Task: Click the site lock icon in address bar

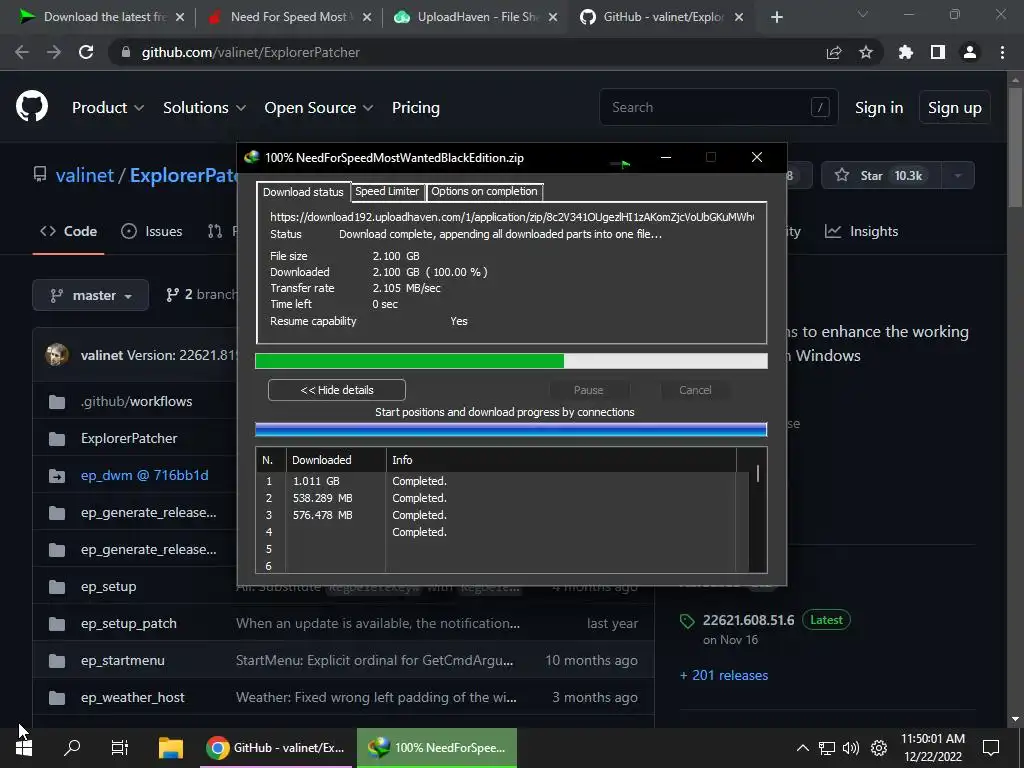Action: click(x=126, y=52)
